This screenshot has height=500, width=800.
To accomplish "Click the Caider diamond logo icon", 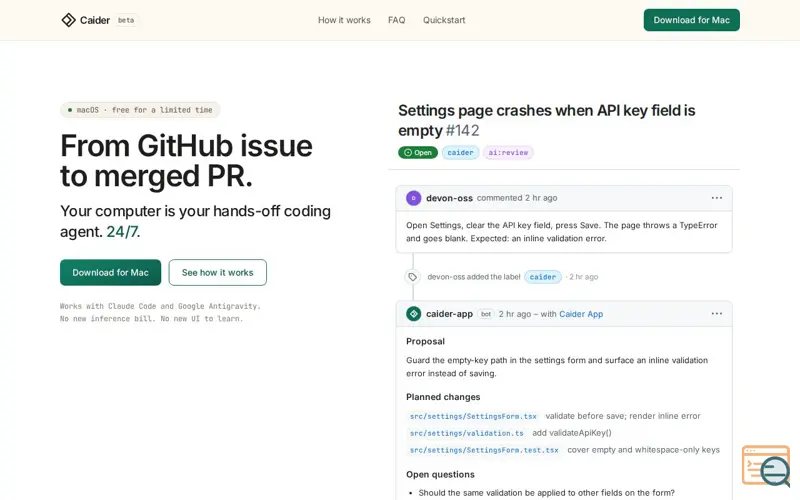I will pyautogui.click(x=68, y=20).
